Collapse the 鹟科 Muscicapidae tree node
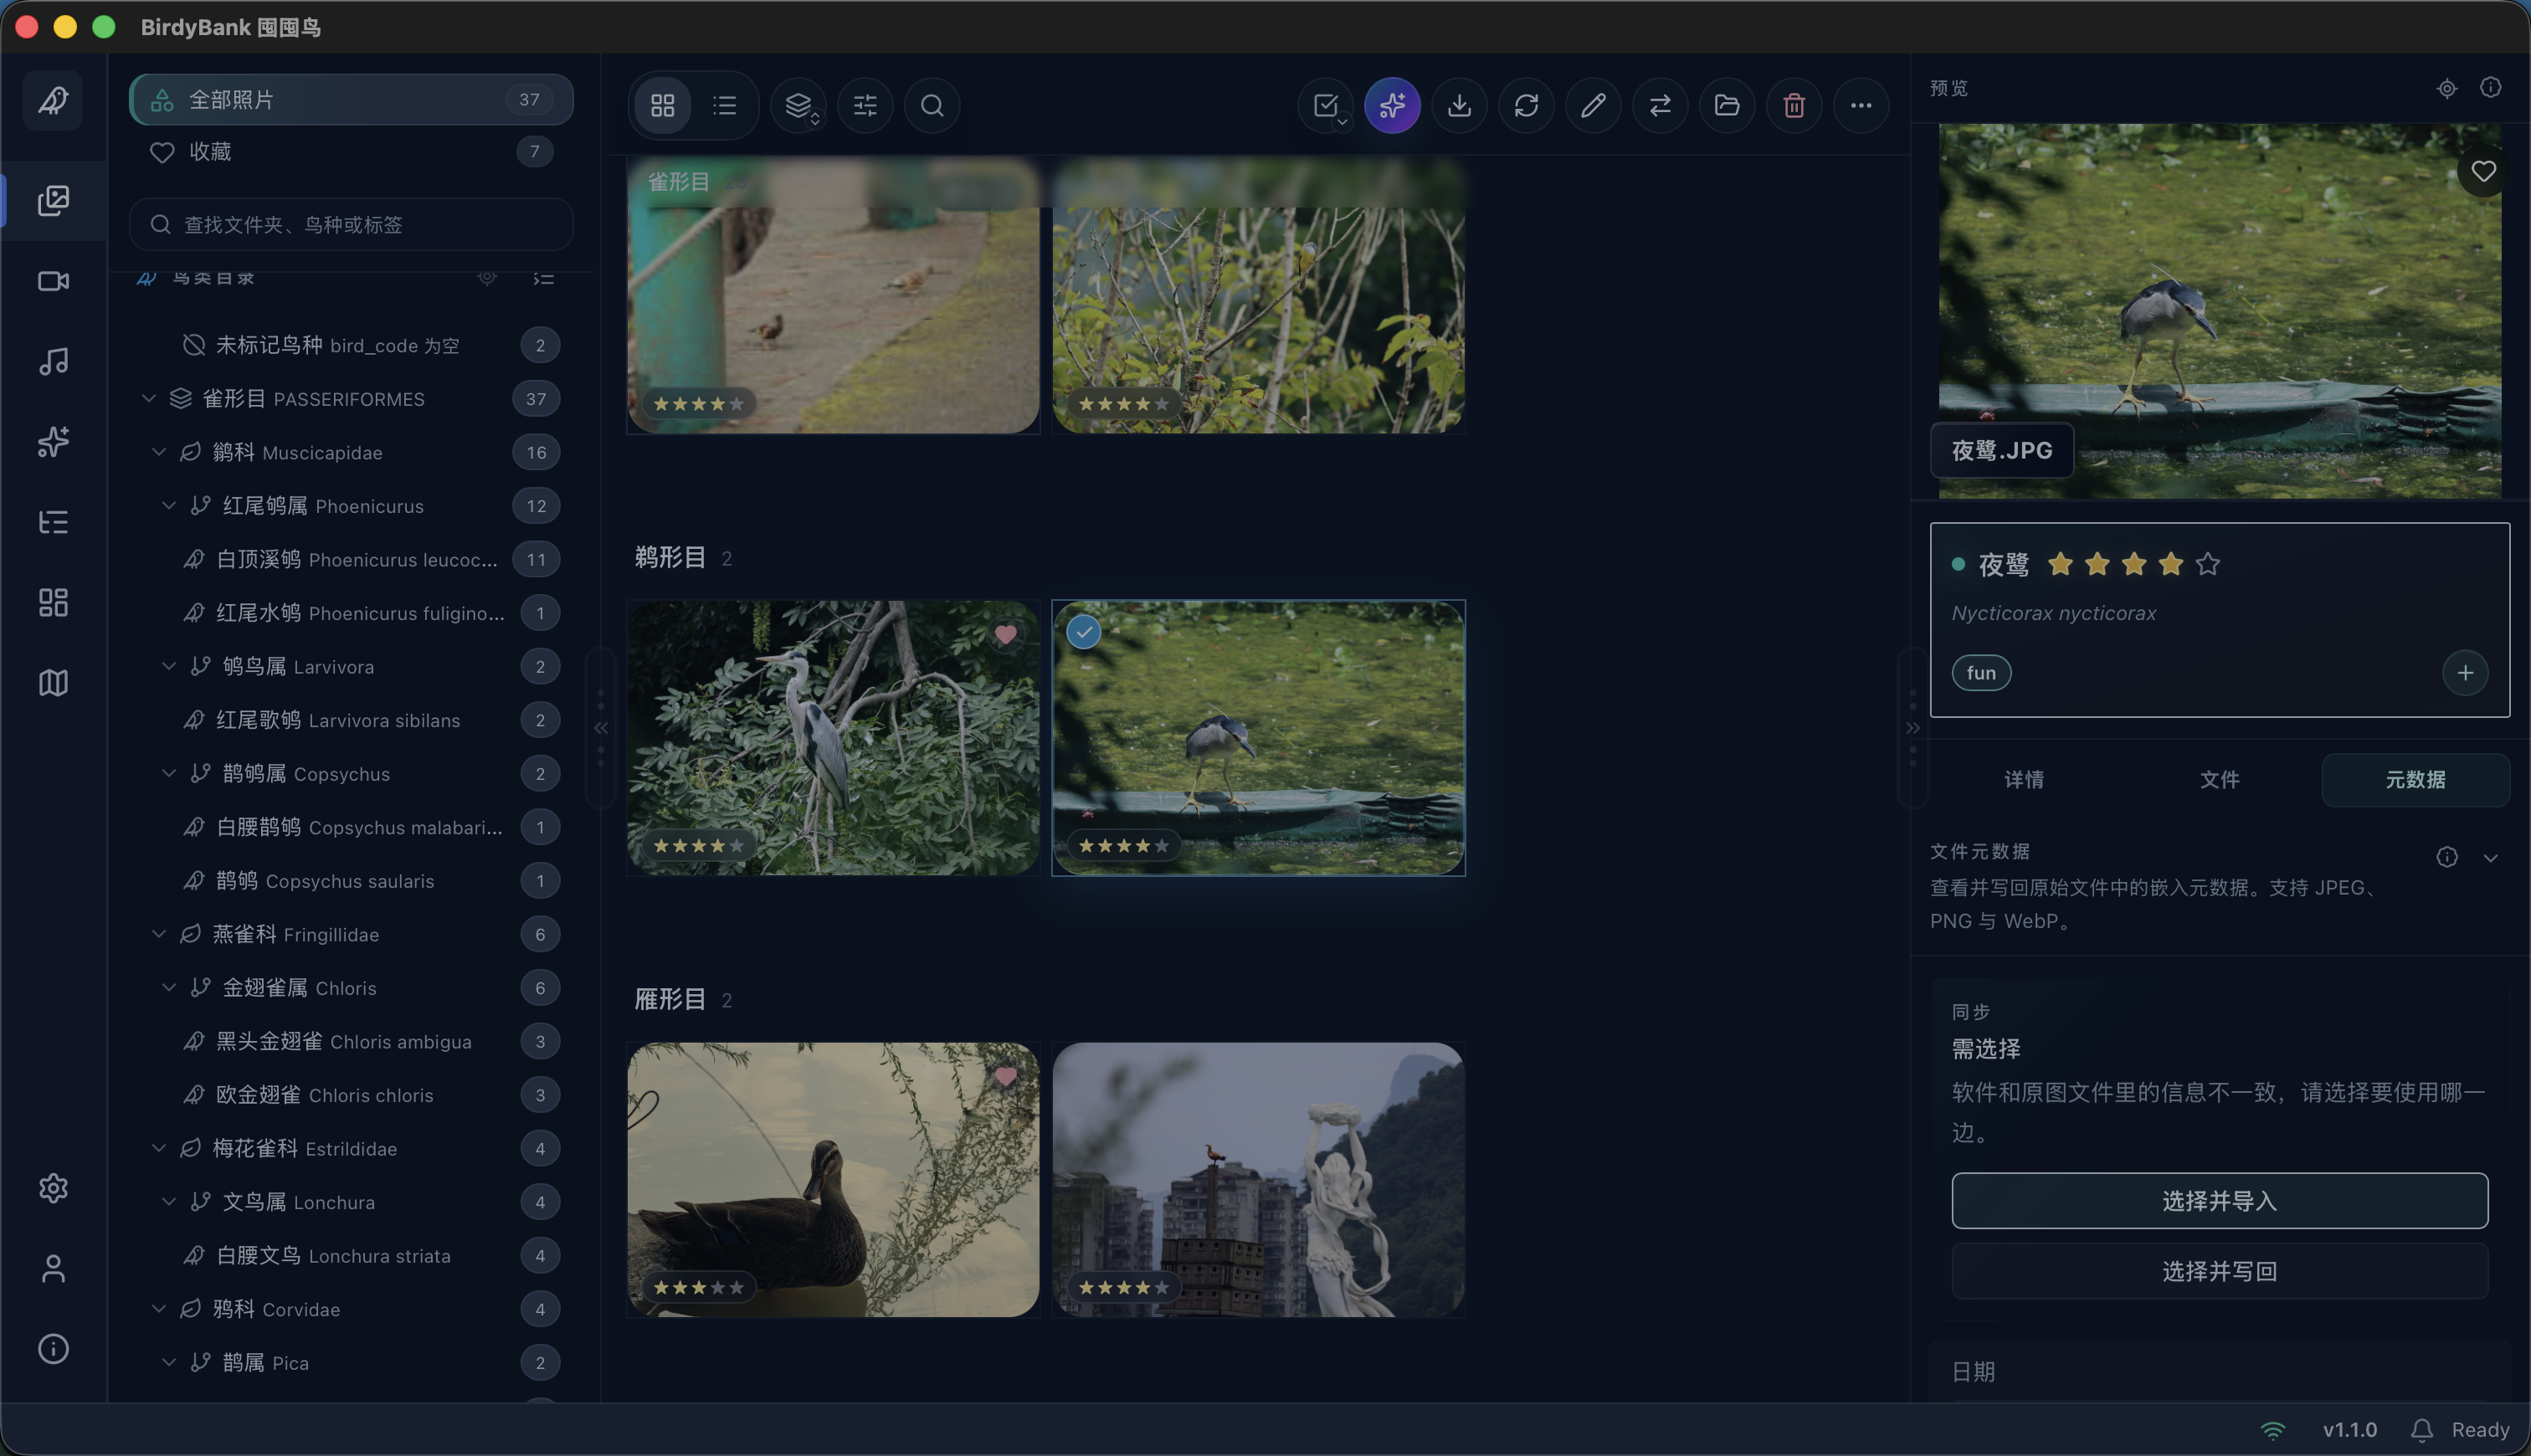Screen dimensions: 2531x1456 coord(158,452)
